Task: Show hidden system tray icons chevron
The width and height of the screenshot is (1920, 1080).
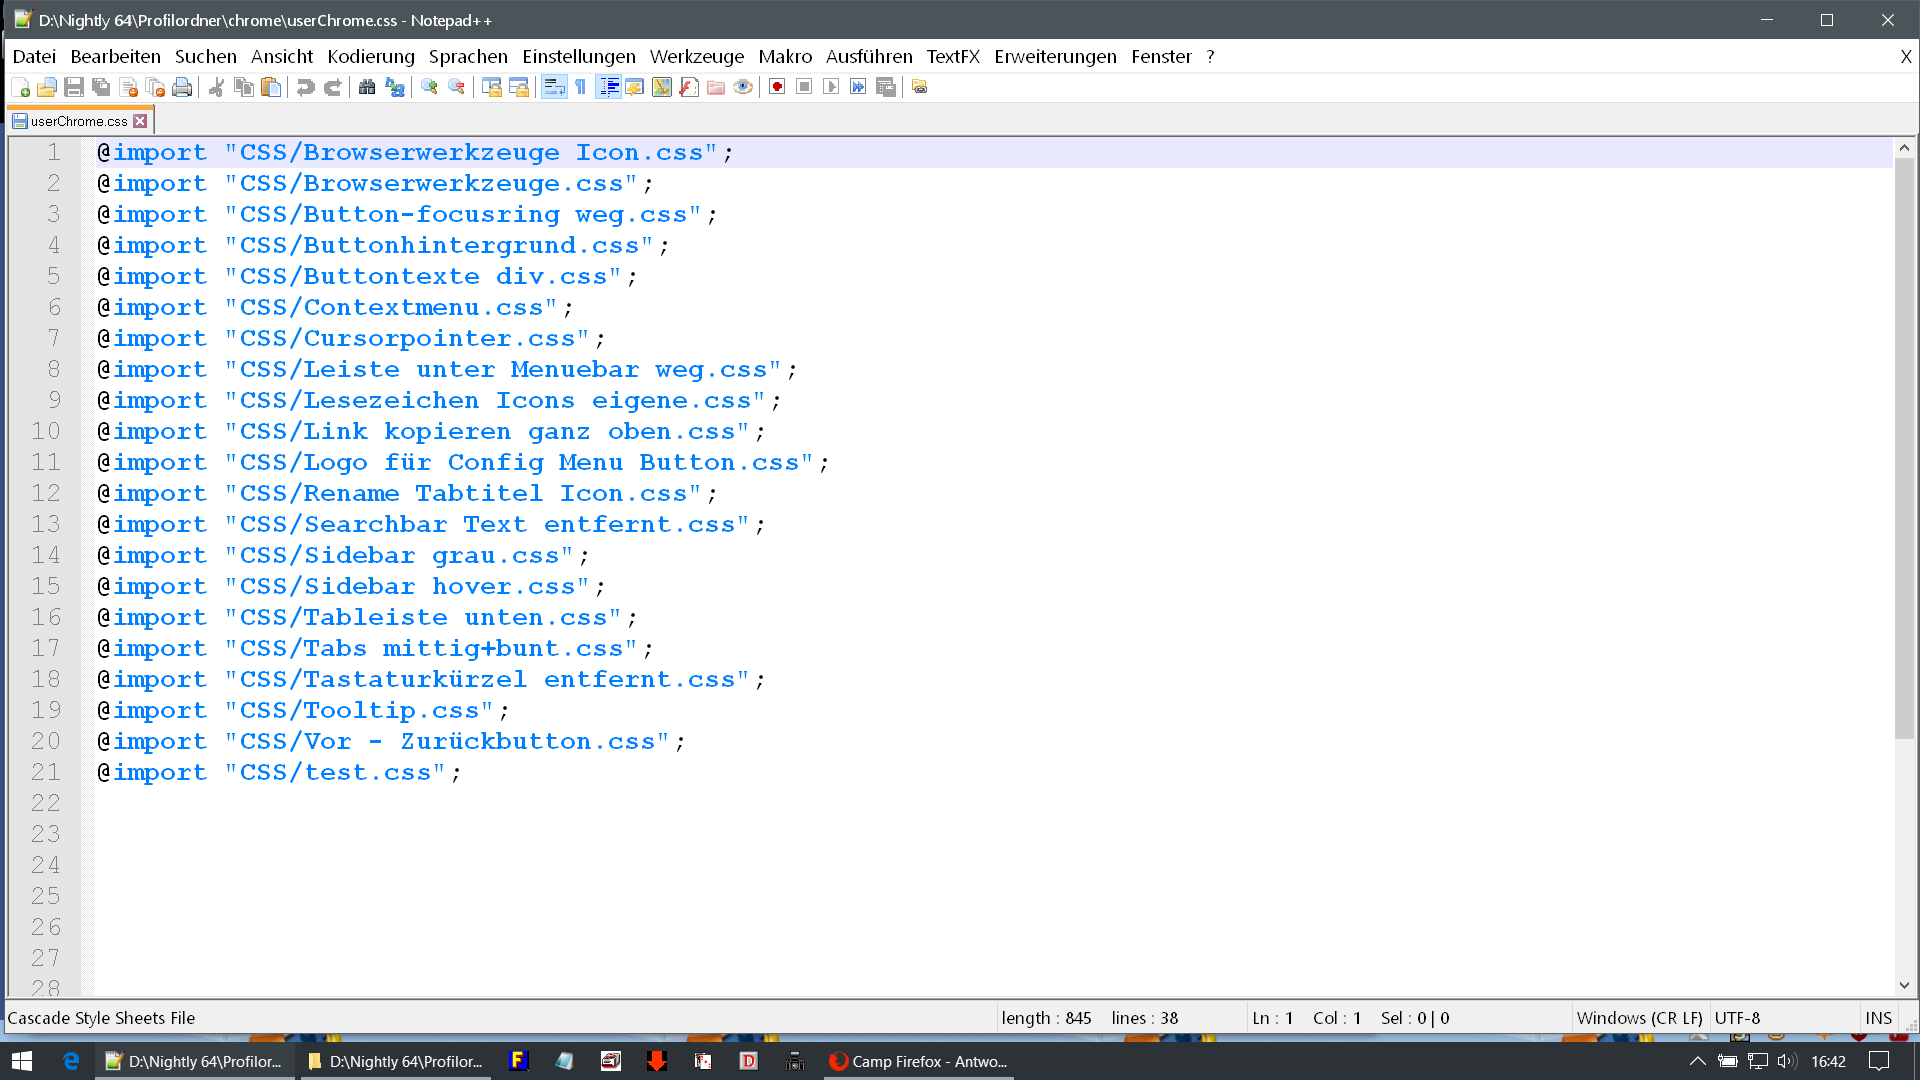Action: tap(1697, 1061)
